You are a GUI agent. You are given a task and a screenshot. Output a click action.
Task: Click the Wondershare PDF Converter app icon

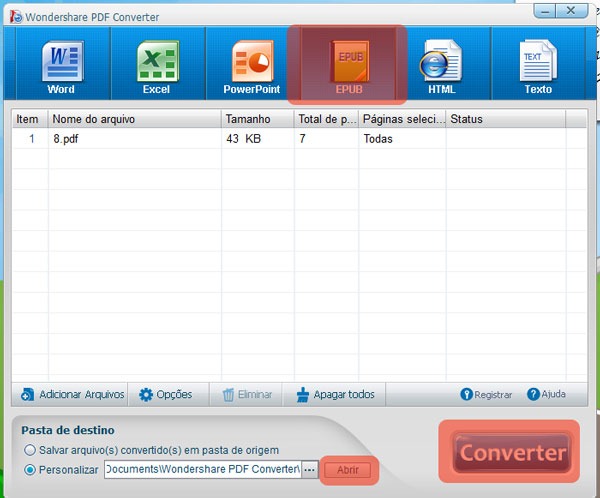pyautogui.click(x=16, y=16)
